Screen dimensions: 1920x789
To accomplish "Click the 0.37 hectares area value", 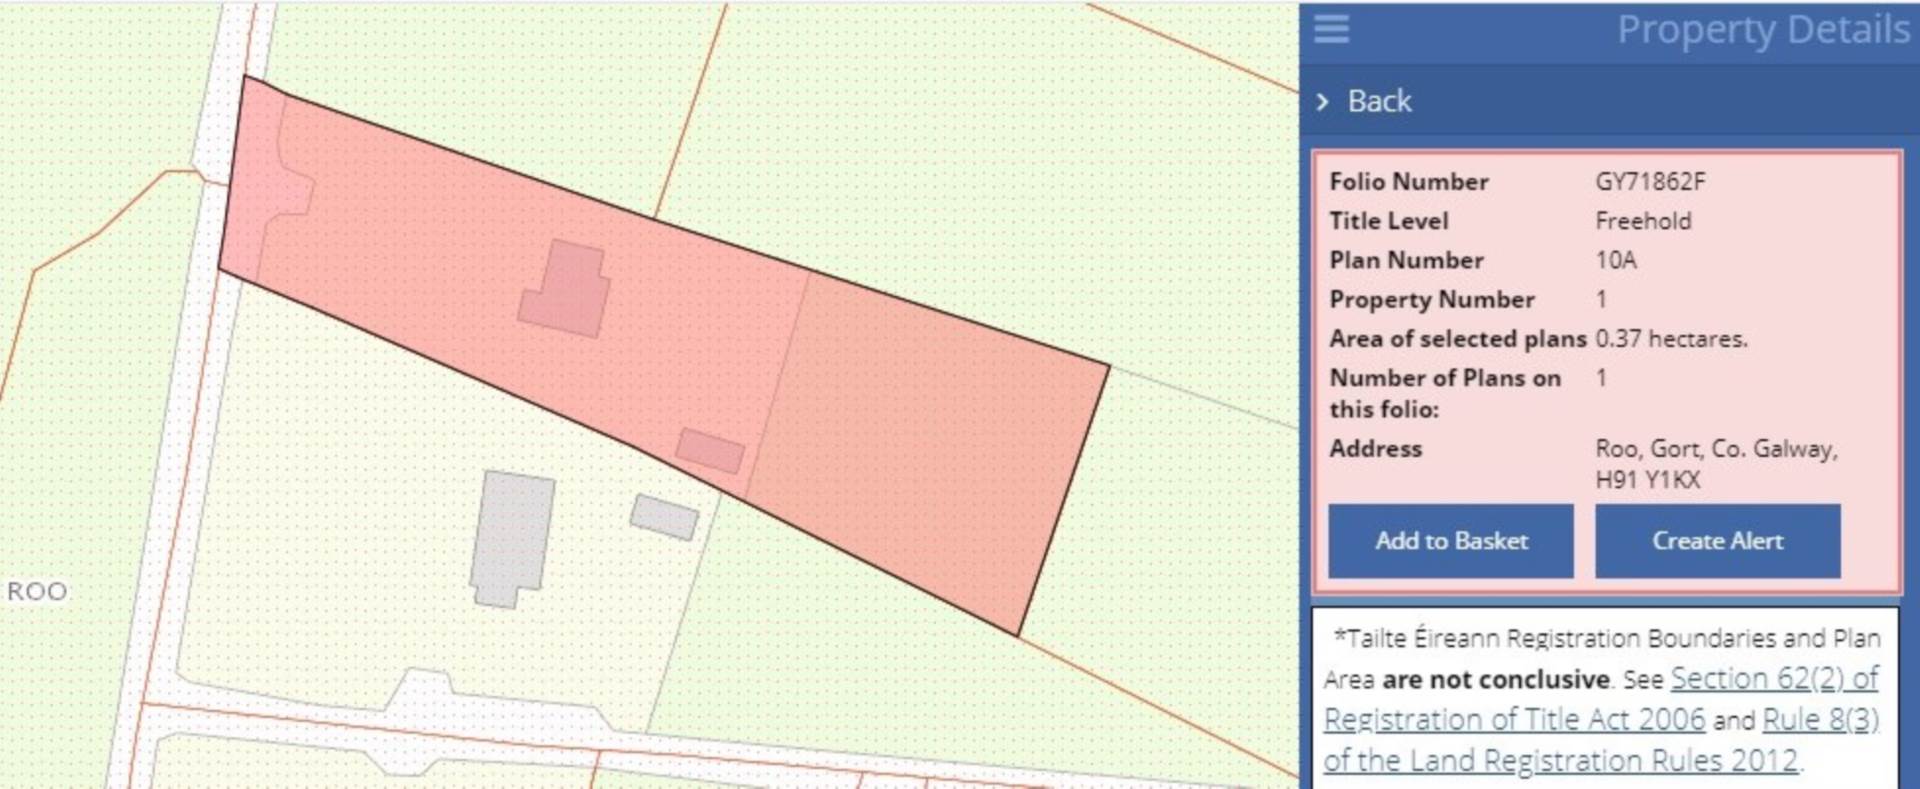I will click(1671, 339).
